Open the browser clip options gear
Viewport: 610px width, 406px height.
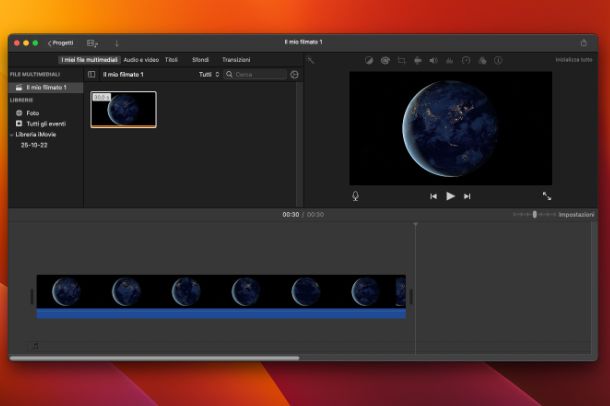(294, 74)
